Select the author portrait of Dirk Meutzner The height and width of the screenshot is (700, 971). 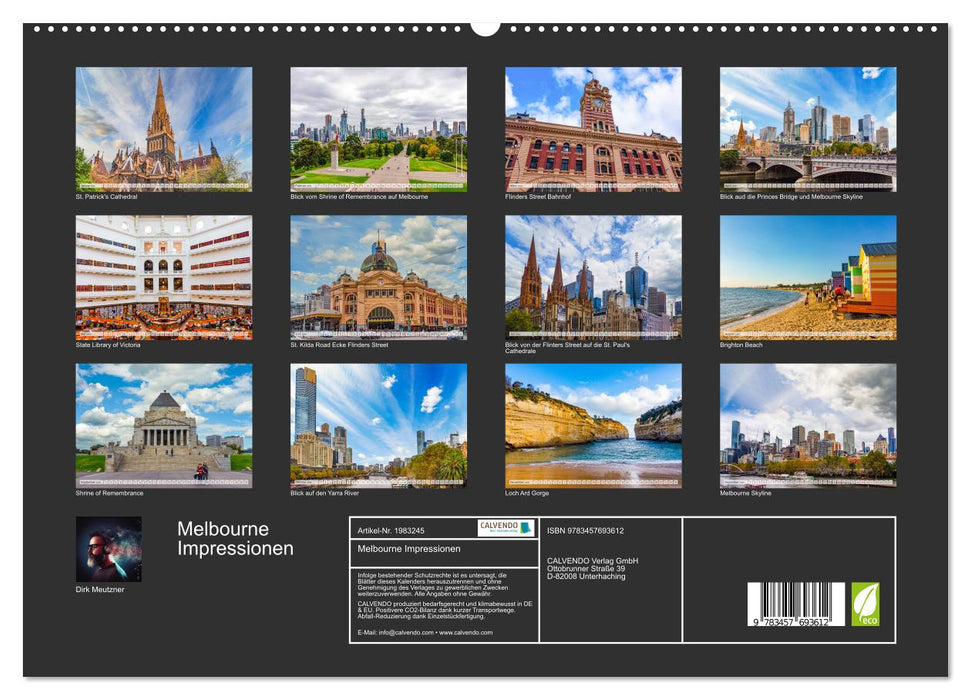pos(108,549)
